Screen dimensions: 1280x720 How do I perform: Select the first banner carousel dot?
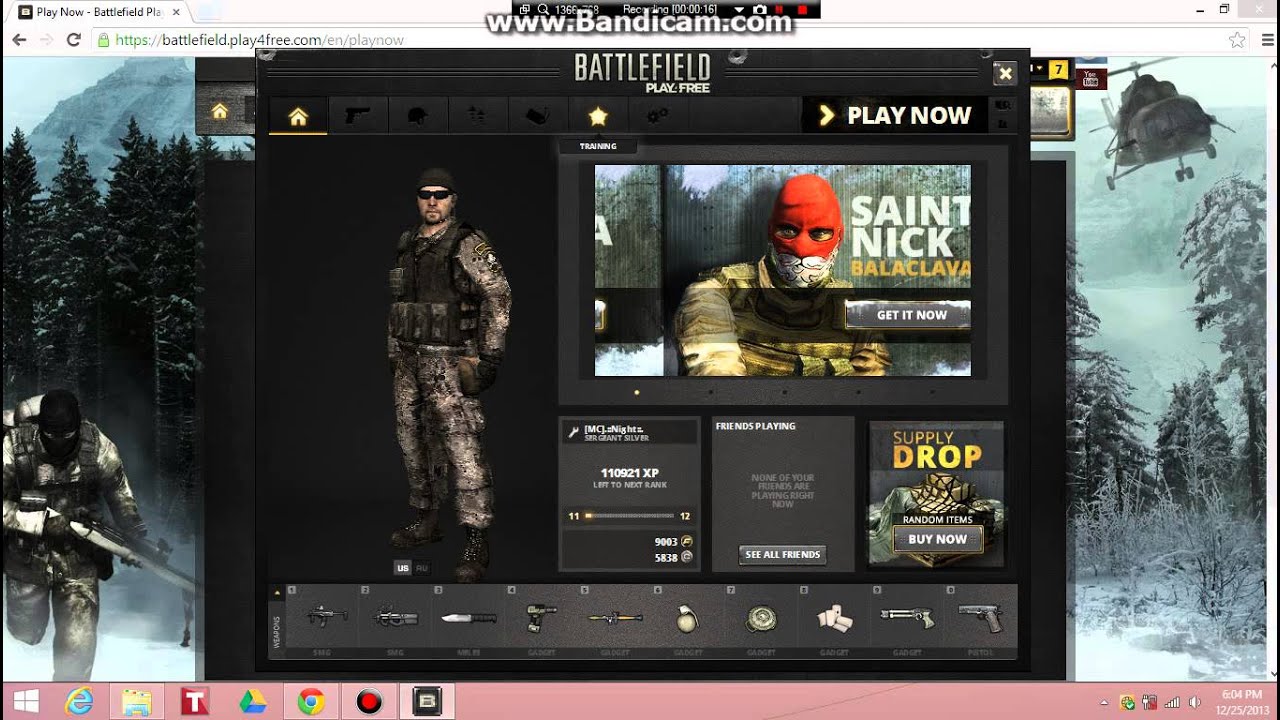[636, 392]
